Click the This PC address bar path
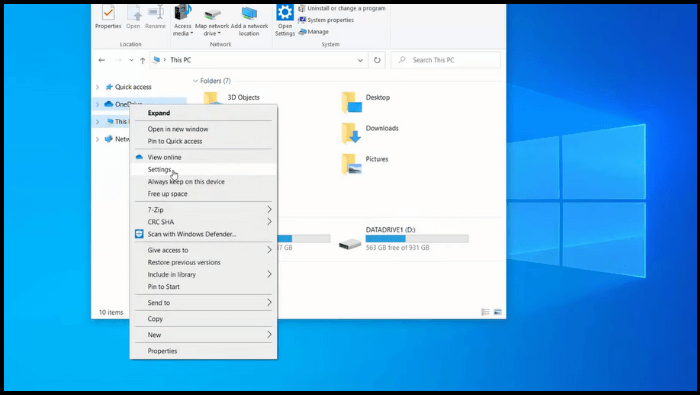700x395 pixels. tap(180, 60)
